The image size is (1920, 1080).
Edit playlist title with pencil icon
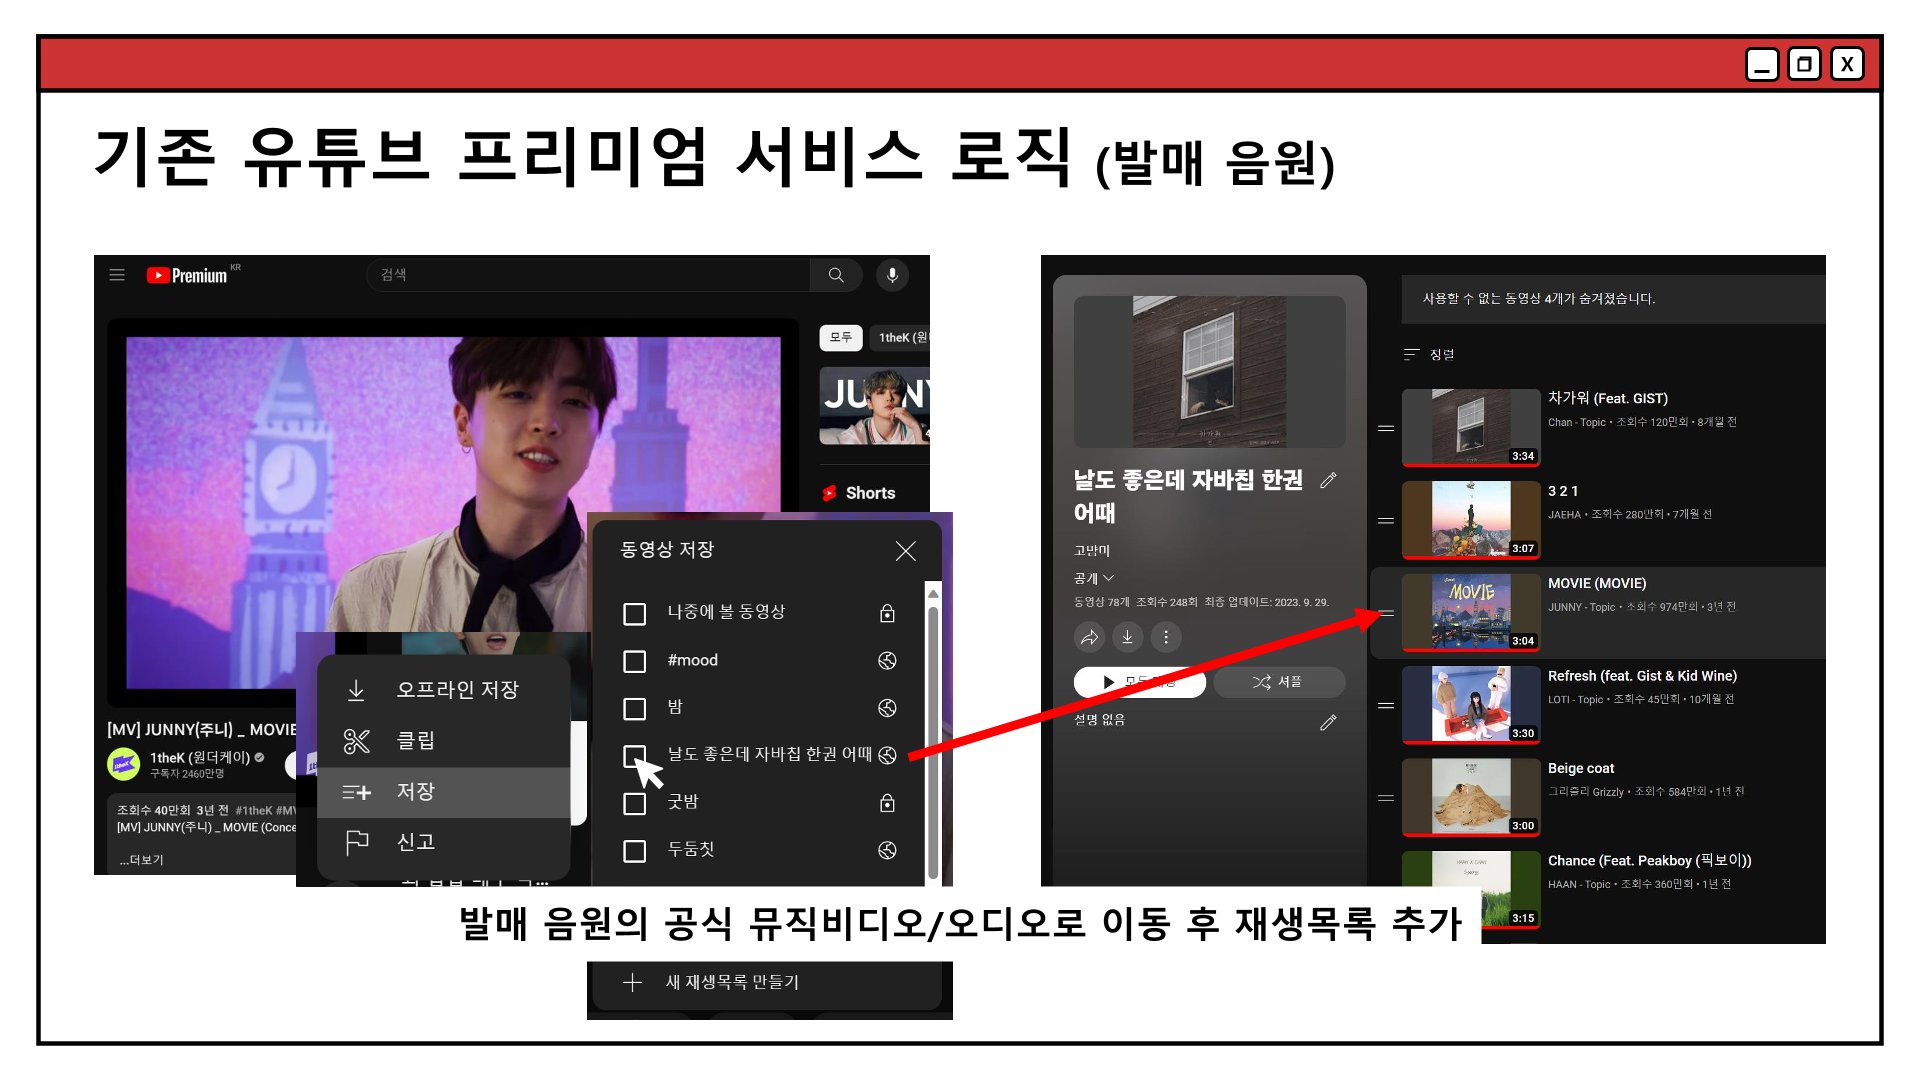pyautogui.click(x=1328, y=480)
